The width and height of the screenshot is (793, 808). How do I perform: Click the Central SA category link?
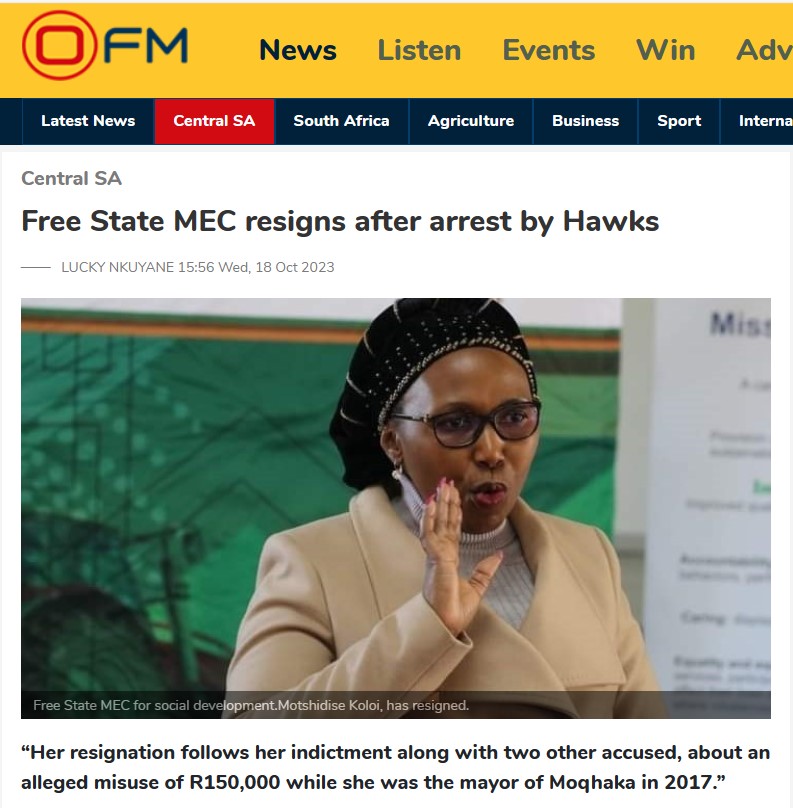(x=72, y=178)
